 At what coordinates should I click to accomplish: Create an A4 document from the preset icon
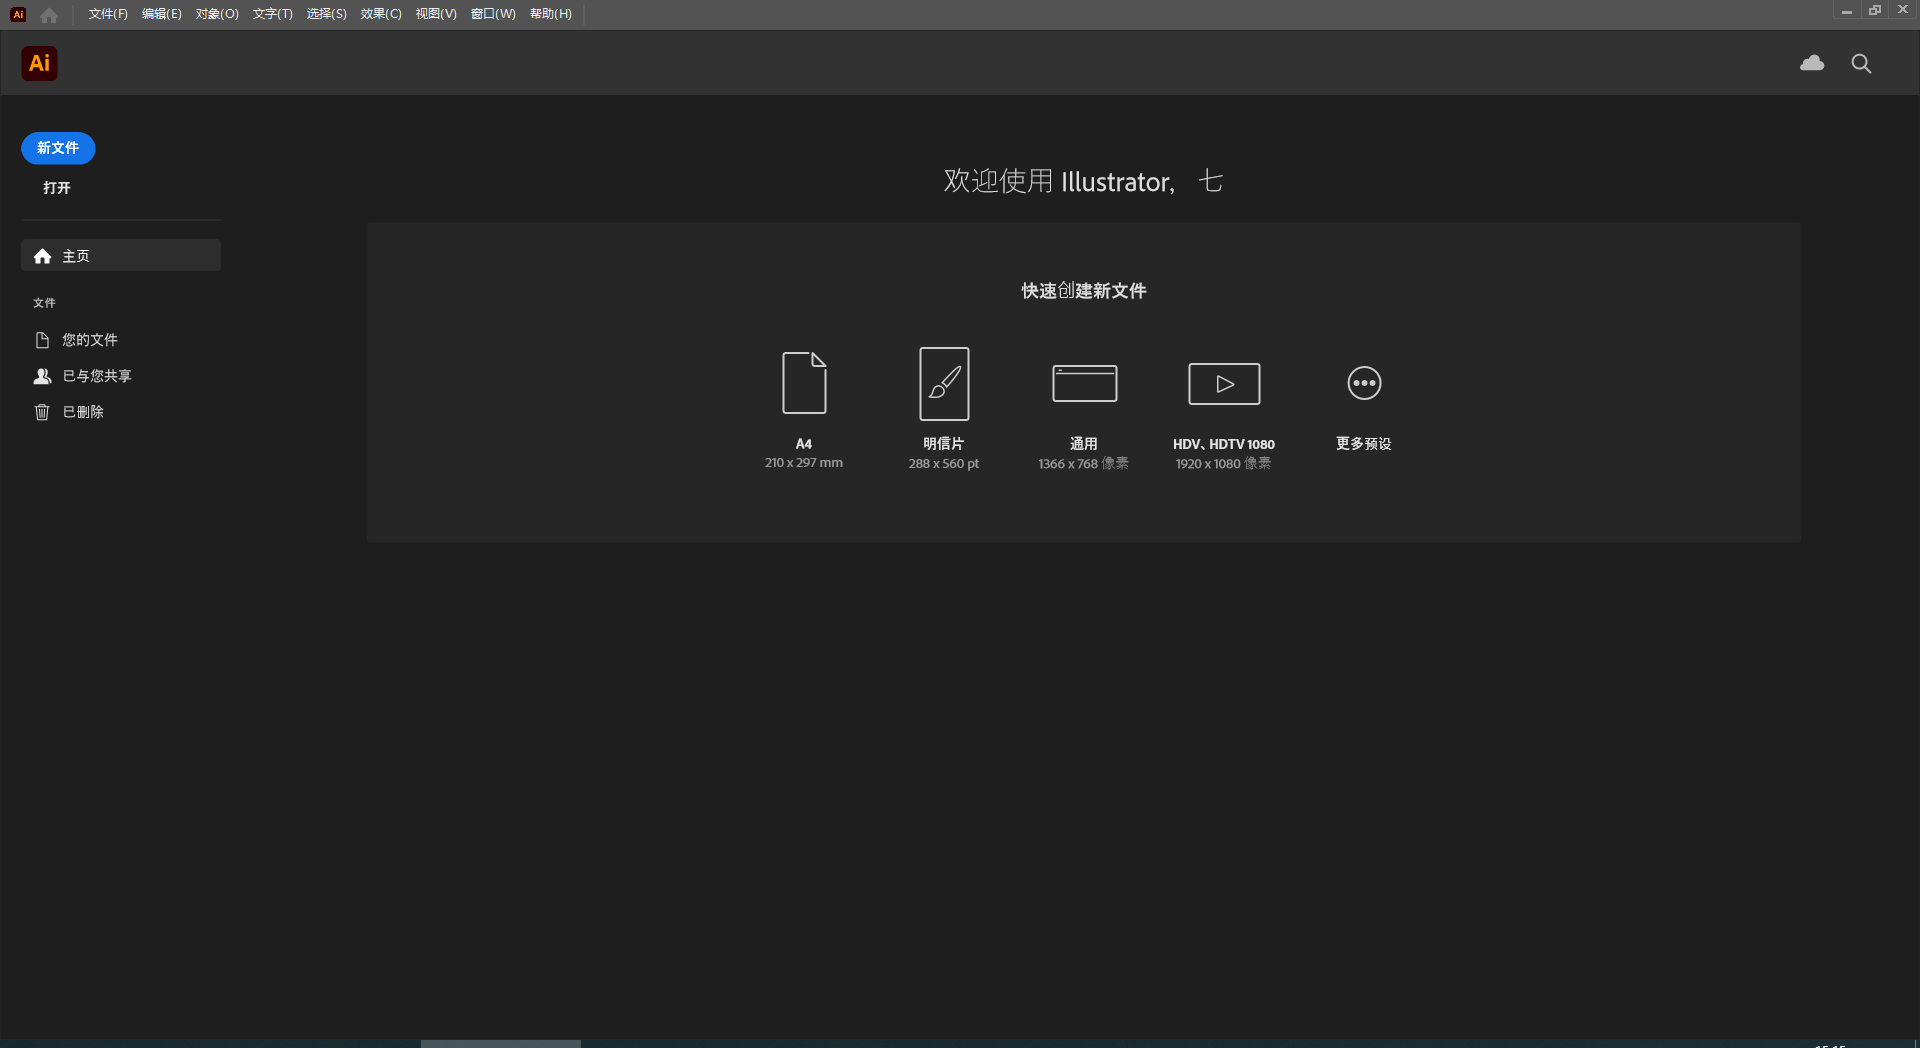(803, 383)
